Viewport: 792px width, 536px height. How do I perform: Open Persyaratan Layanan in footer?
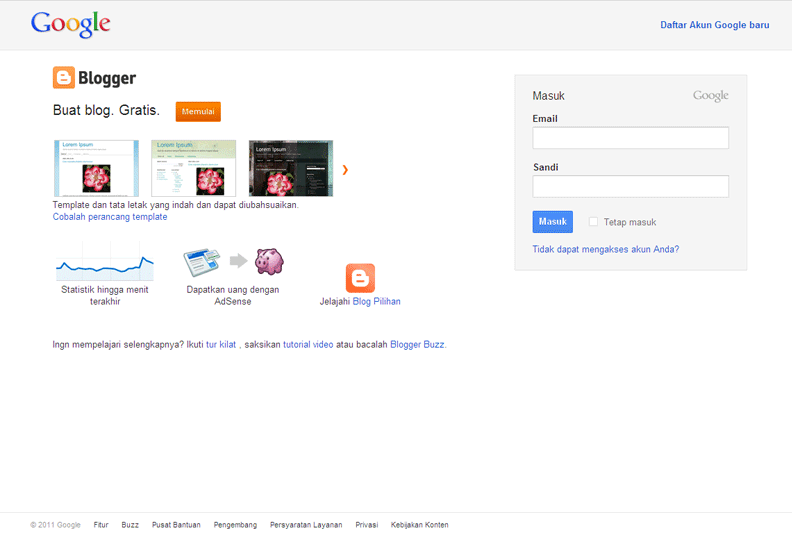[x=306, y=524]
